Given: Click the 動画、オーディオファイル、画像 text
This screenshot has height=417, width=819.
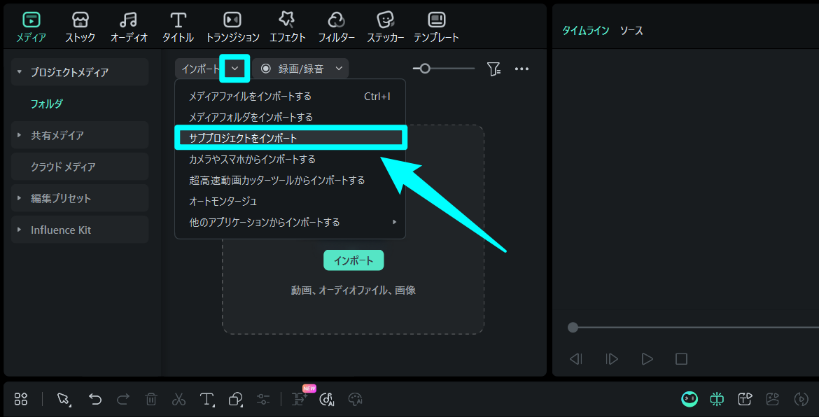Looking at the screenshot, I should tap(353, 291).
